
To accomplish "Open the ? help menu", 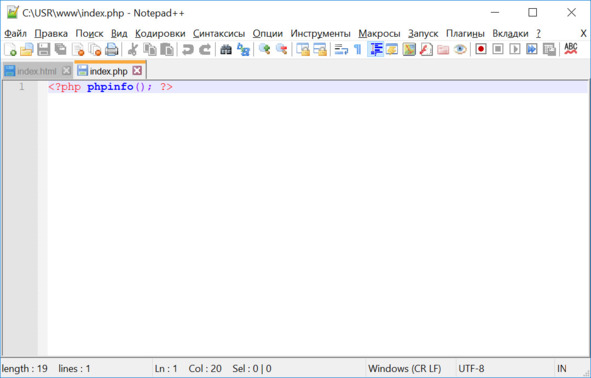I will (539, 34).
